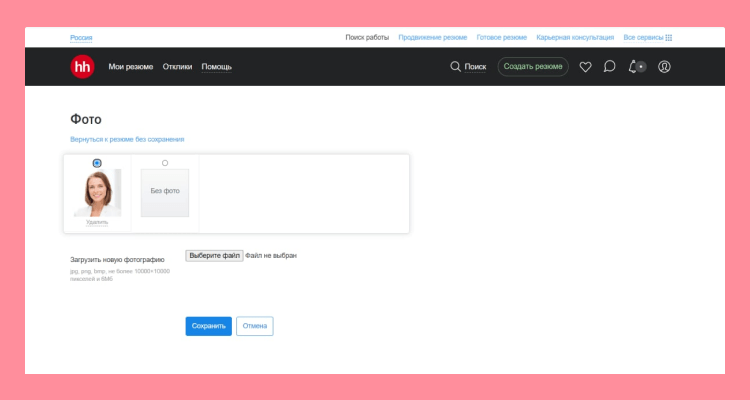The height and width of the screenshot is (400, 750).
Task: Click the Создать резюме button
Action: [533, 67]
